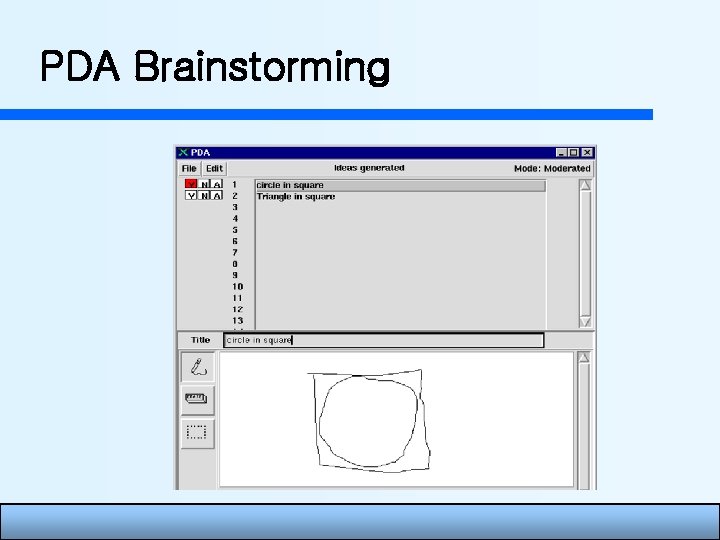Click the circle sketch in drawing canvas
The width and height of the screenshot is (720, 540).
pyautogui.click(x=369, y=421)
